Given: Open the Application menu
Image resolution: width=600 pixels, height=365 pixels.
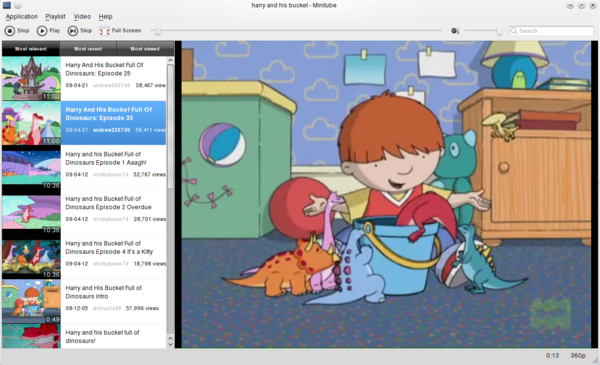Looking at the screenshot, I should pyautogui.click(x=21, y=16).
